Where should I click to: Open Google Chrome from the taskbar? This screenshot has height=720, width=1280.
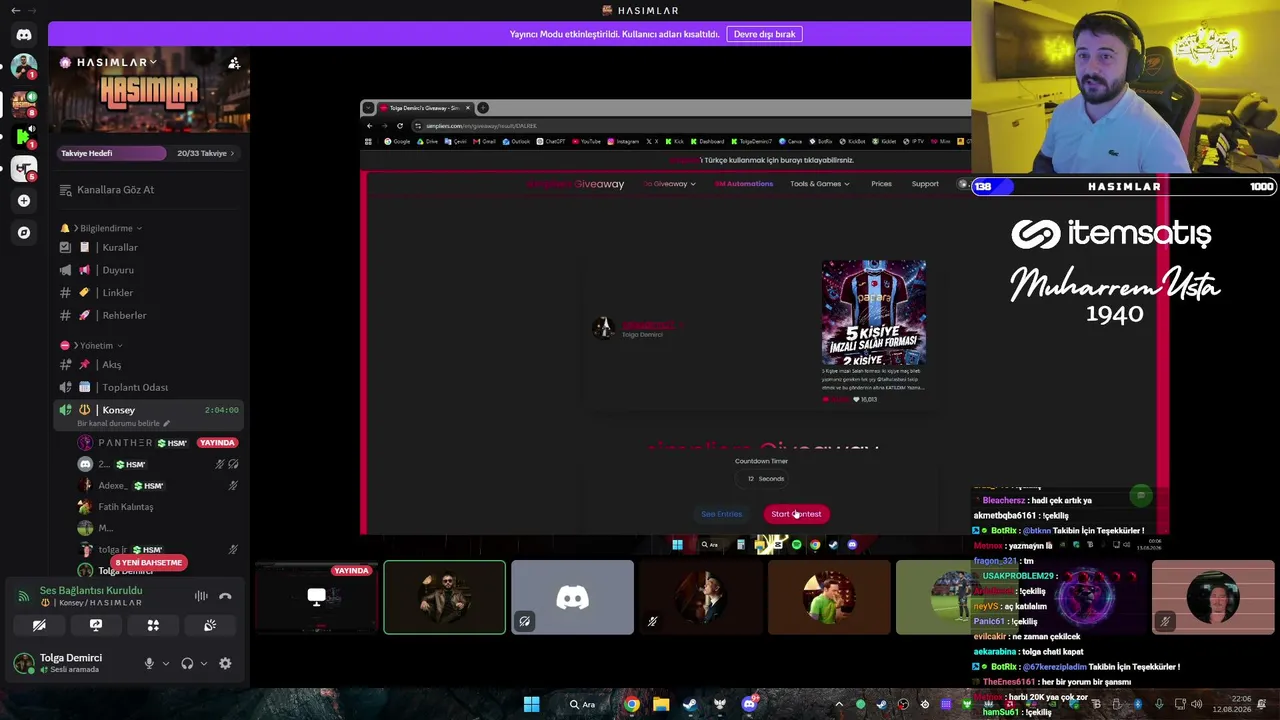632,704
